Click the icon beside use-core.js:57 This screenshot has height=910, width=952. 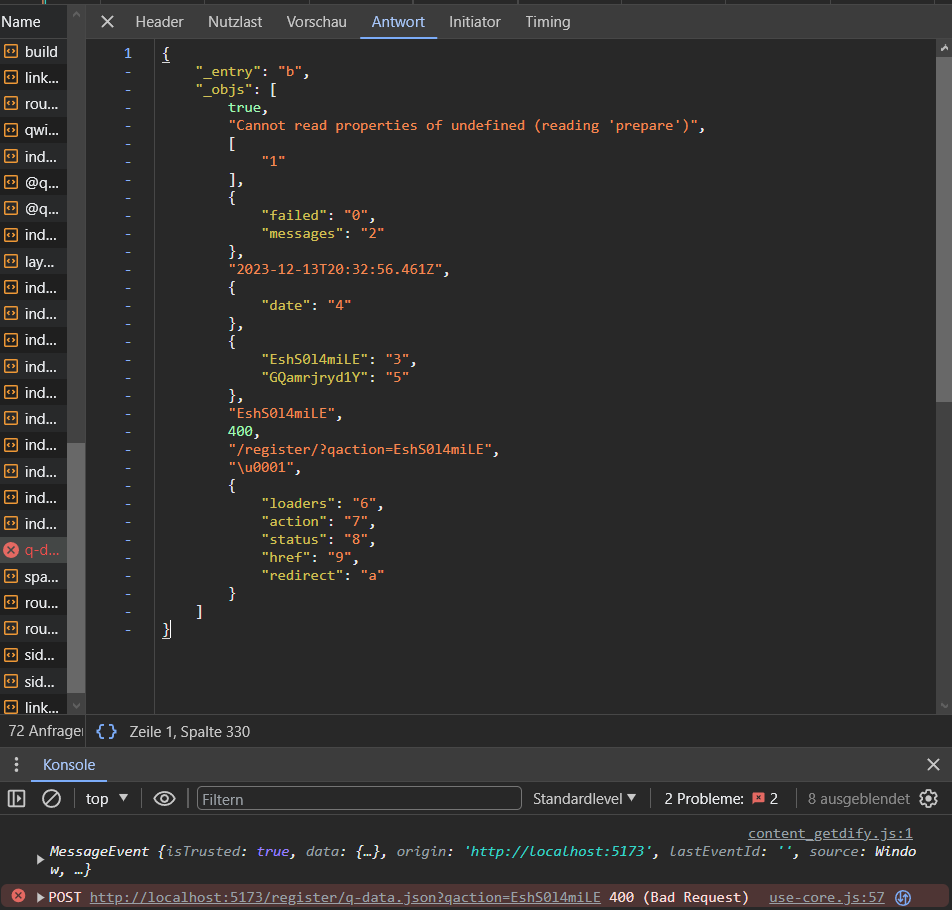tap(903, 897)
